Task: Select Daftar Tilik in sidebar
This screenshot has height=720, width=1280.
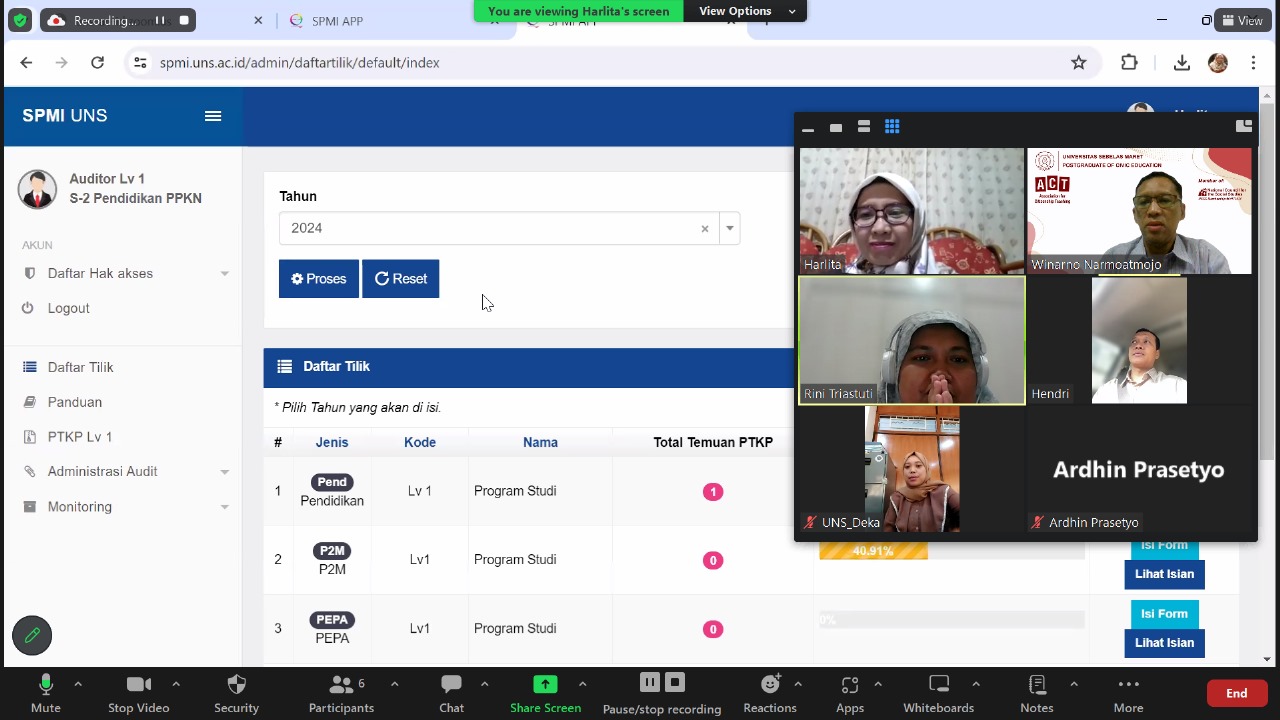Action: coord(80,367)
